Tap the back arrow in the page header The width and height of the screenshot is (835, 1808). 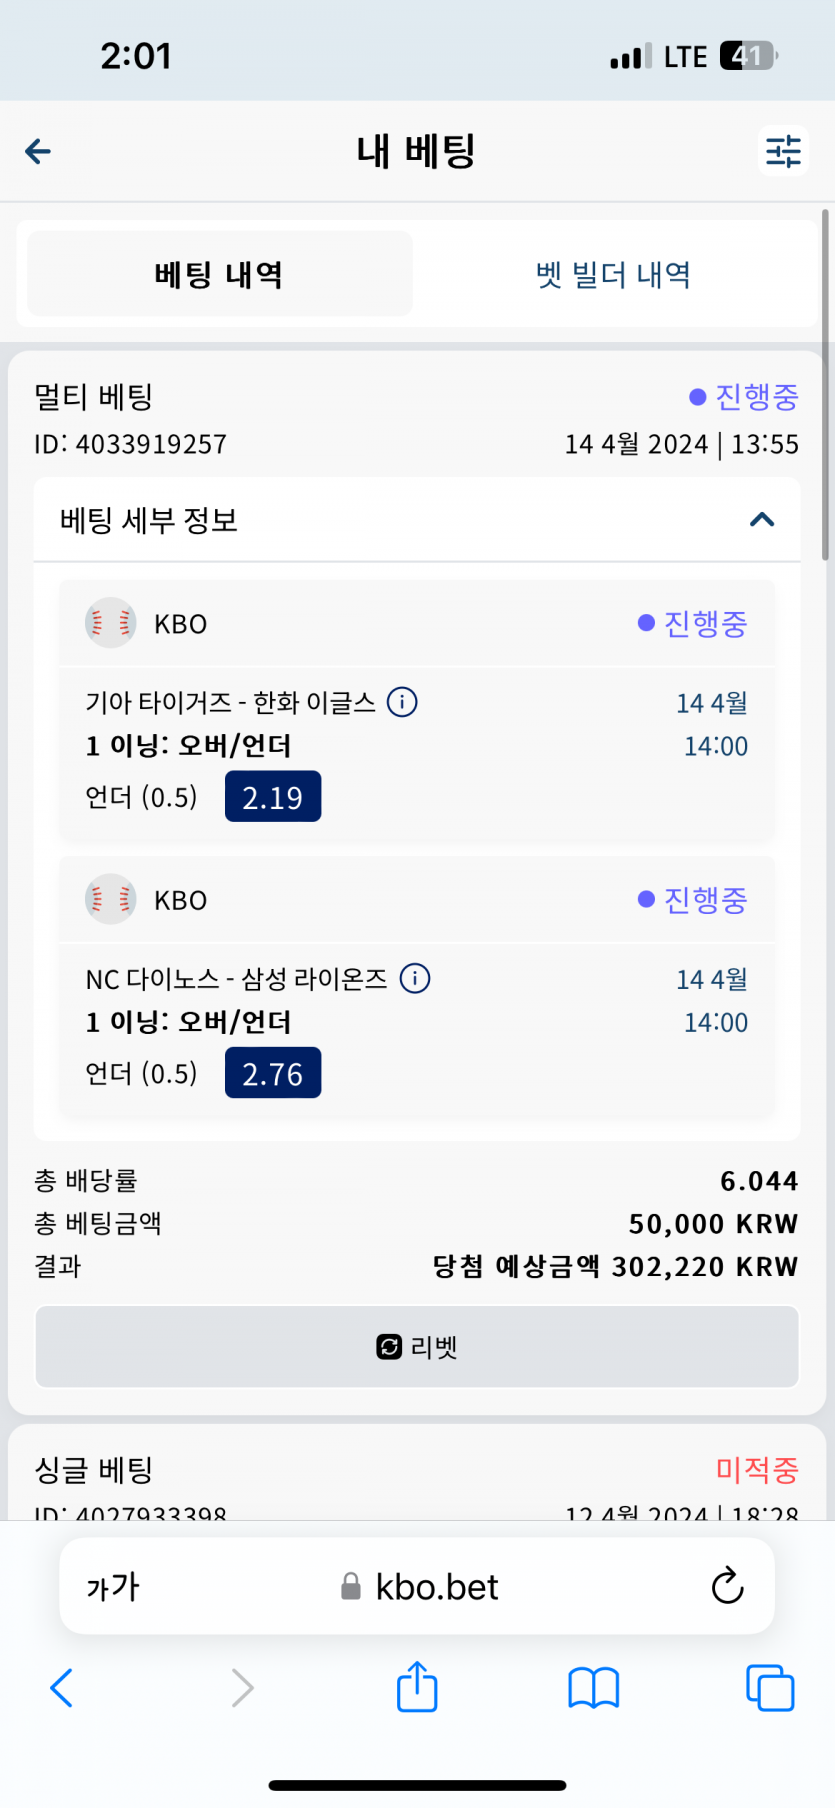38,152
